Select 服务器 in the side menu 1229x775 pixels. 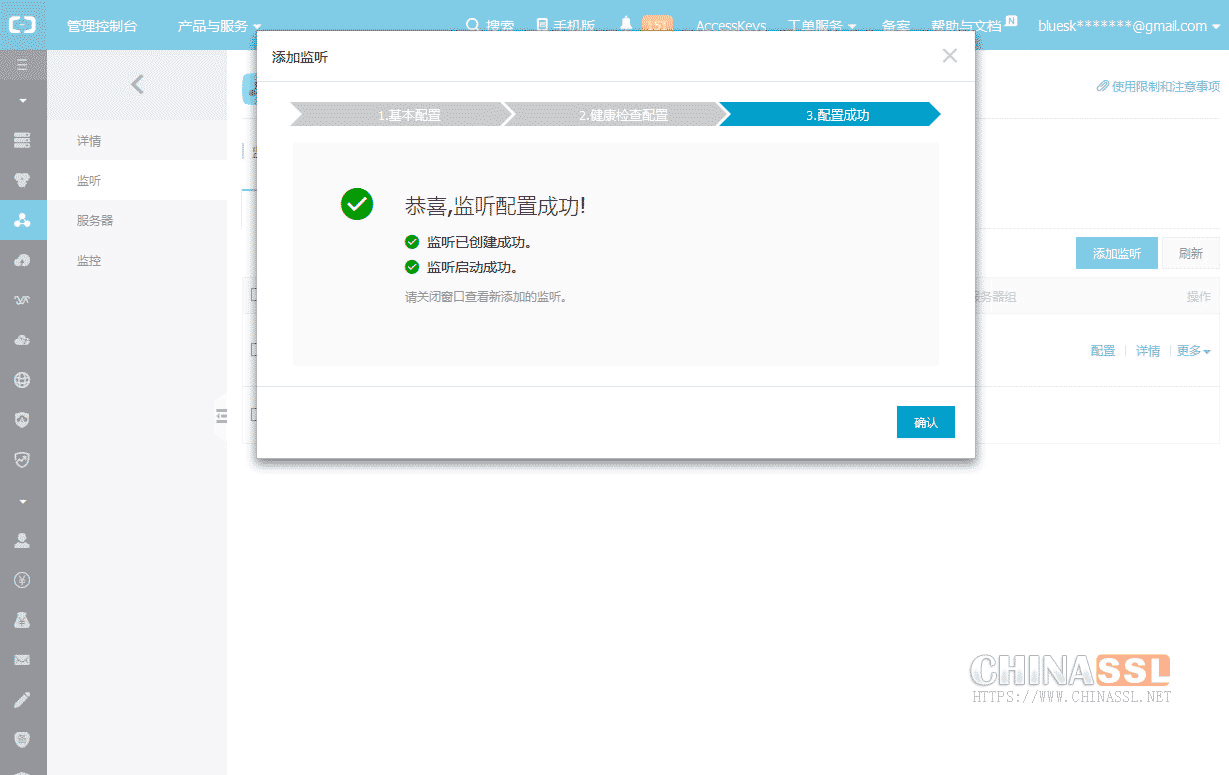click(x=95, y=220)
